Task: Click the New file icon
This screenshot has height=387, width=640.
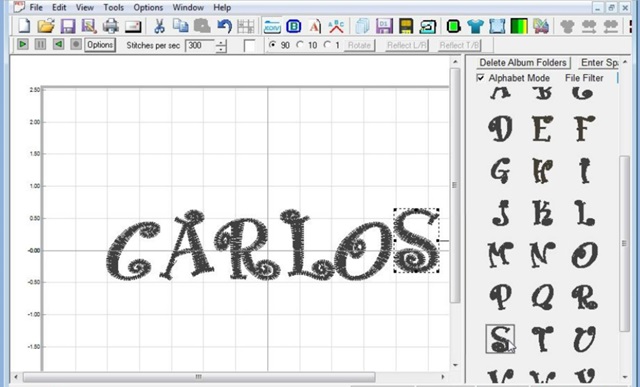Action: (x=24, y=26)
